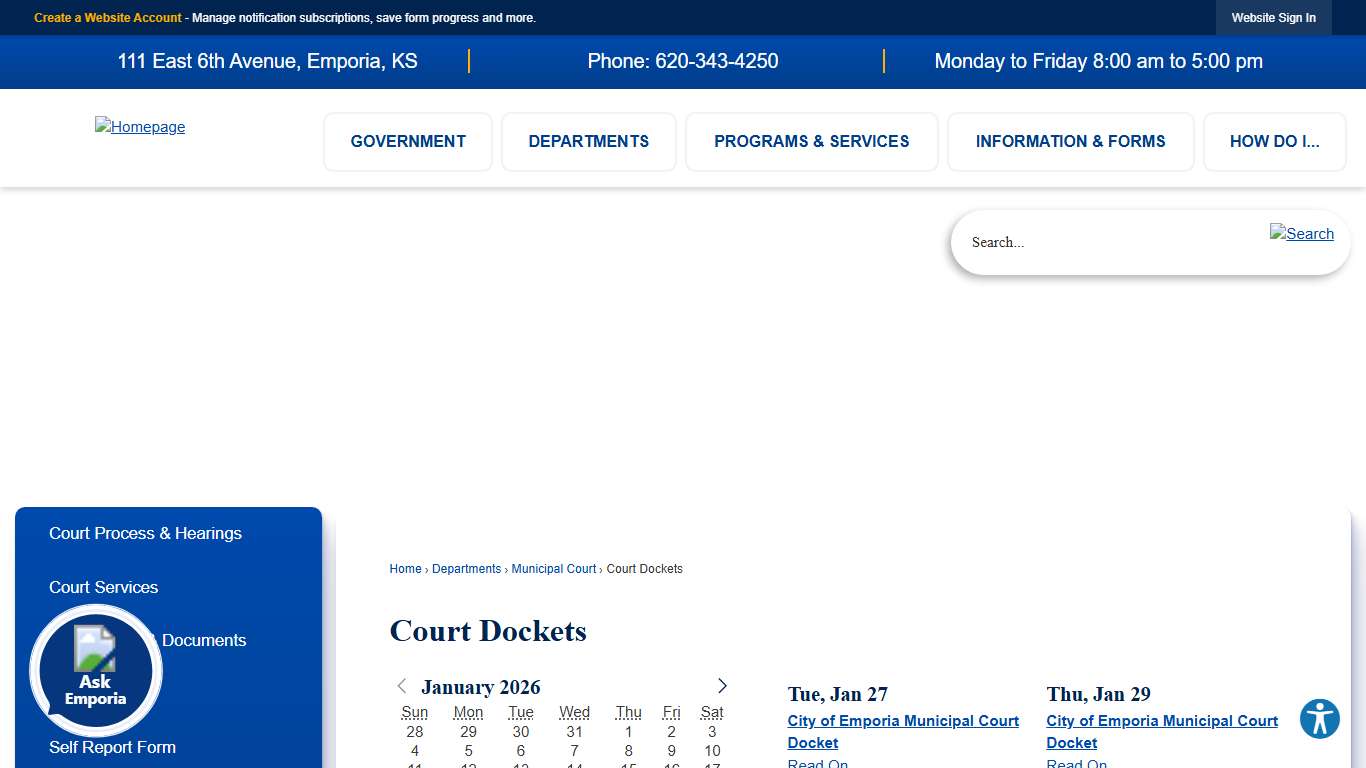Click the Homepage logo link
Viewport: 1366px width, 768px height.
pyautogui.click(x=139, y=127)
